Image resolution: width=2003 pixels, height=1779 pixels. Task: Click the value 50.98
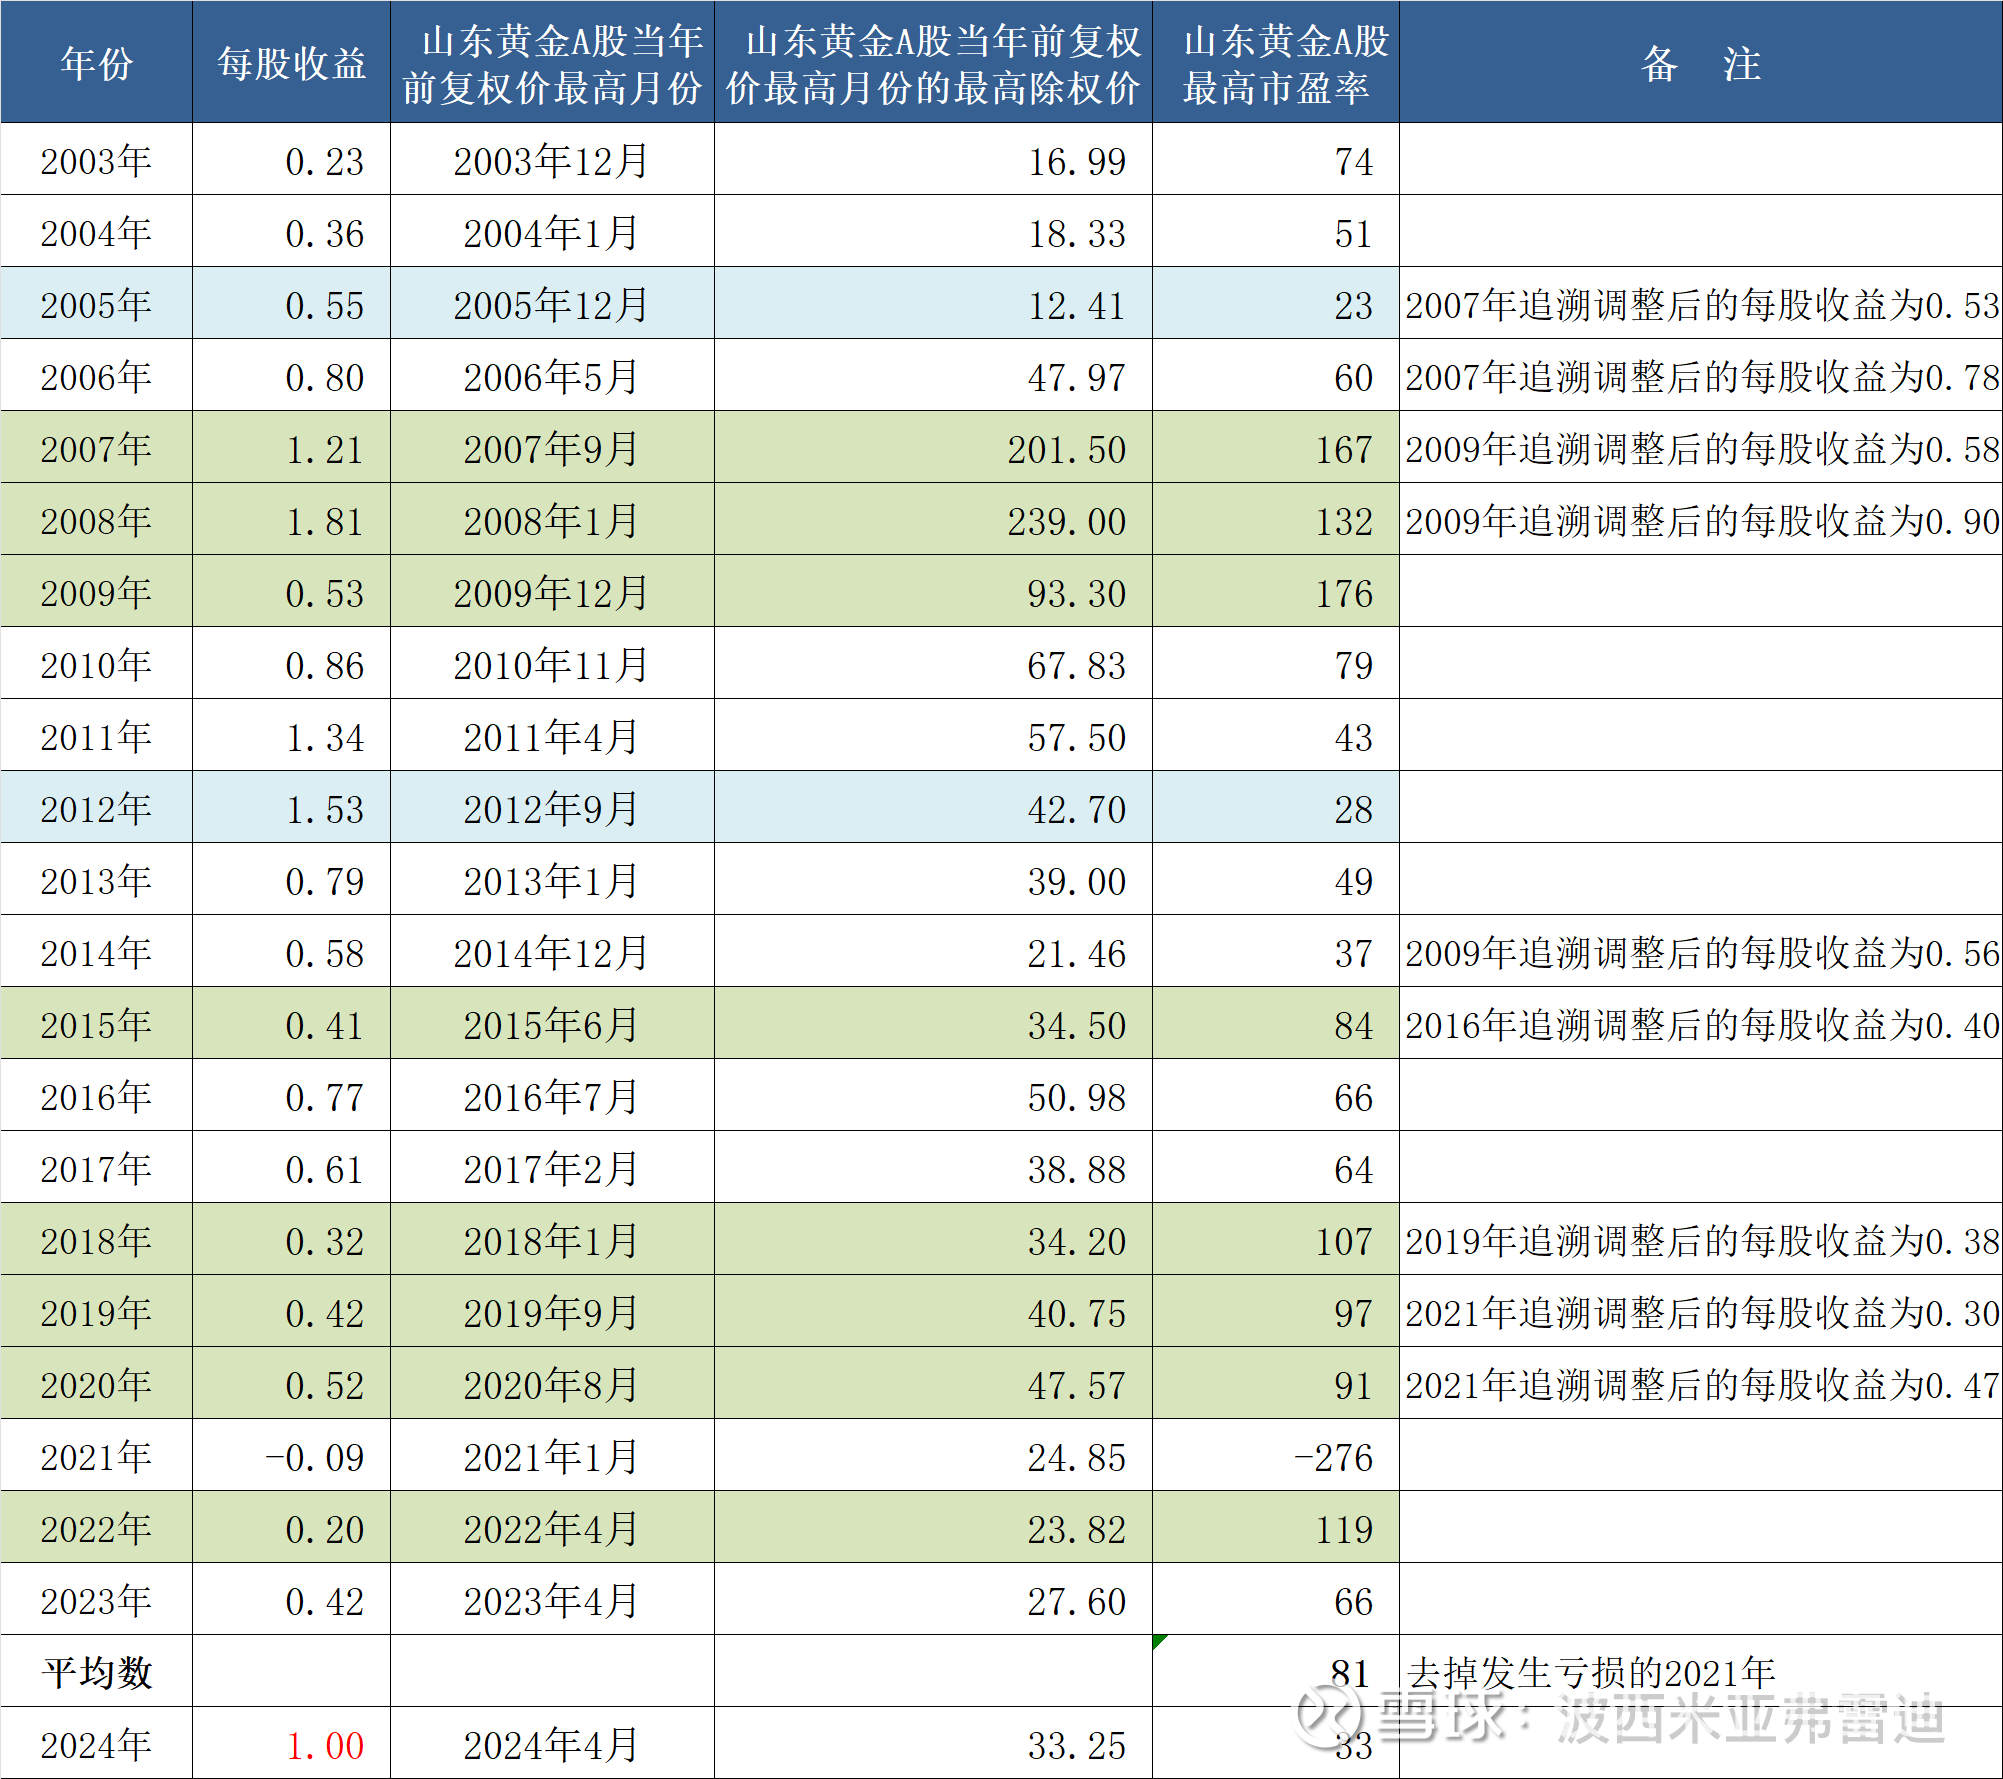coord(1077,1098)
